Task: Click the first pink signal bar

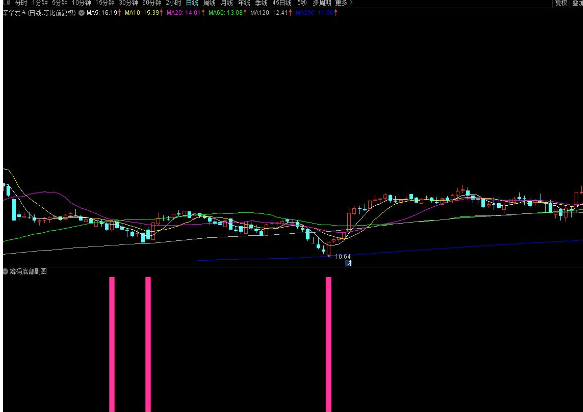Action: (x=112, y=344)
